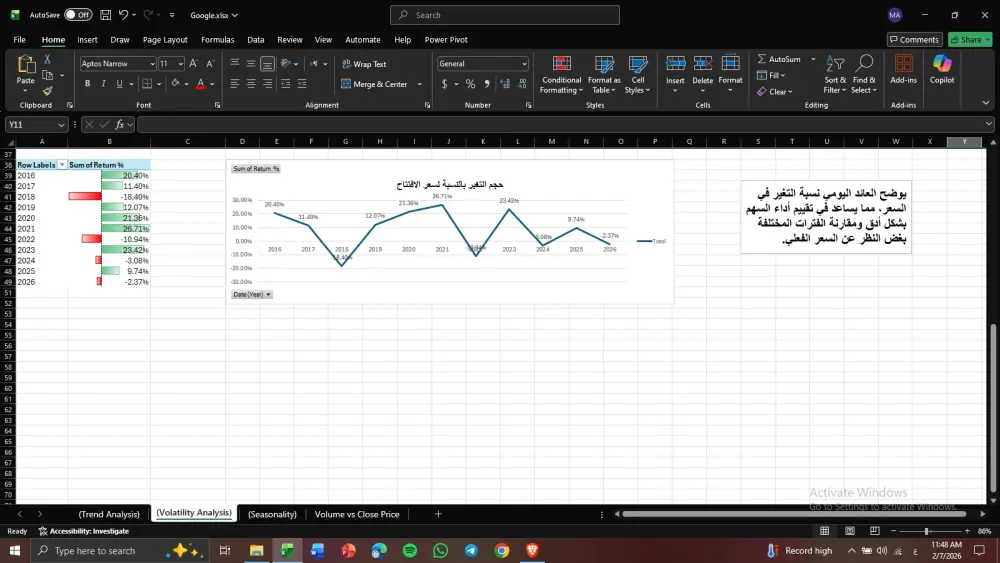Click the Comments button
The width and height of the screenshot is (1000, 563).
point(915,40)
